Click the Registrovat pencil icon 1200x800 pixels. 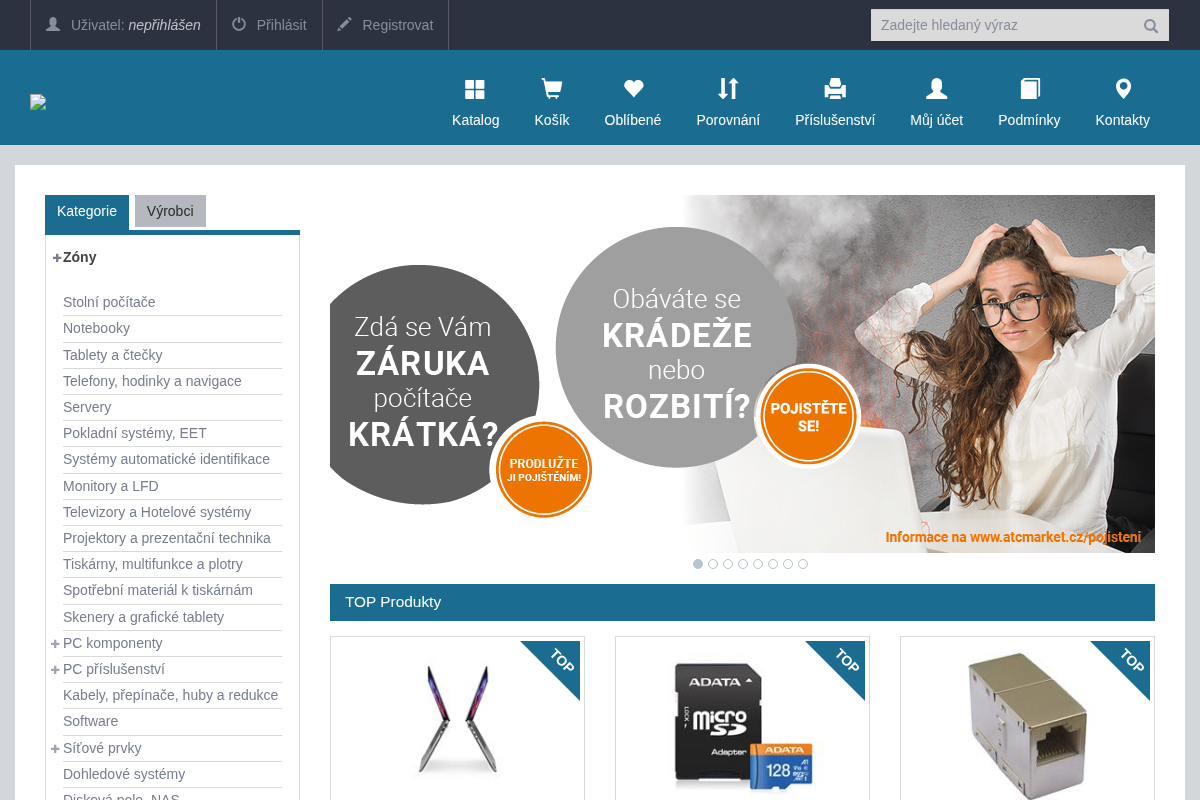[345, 24]
